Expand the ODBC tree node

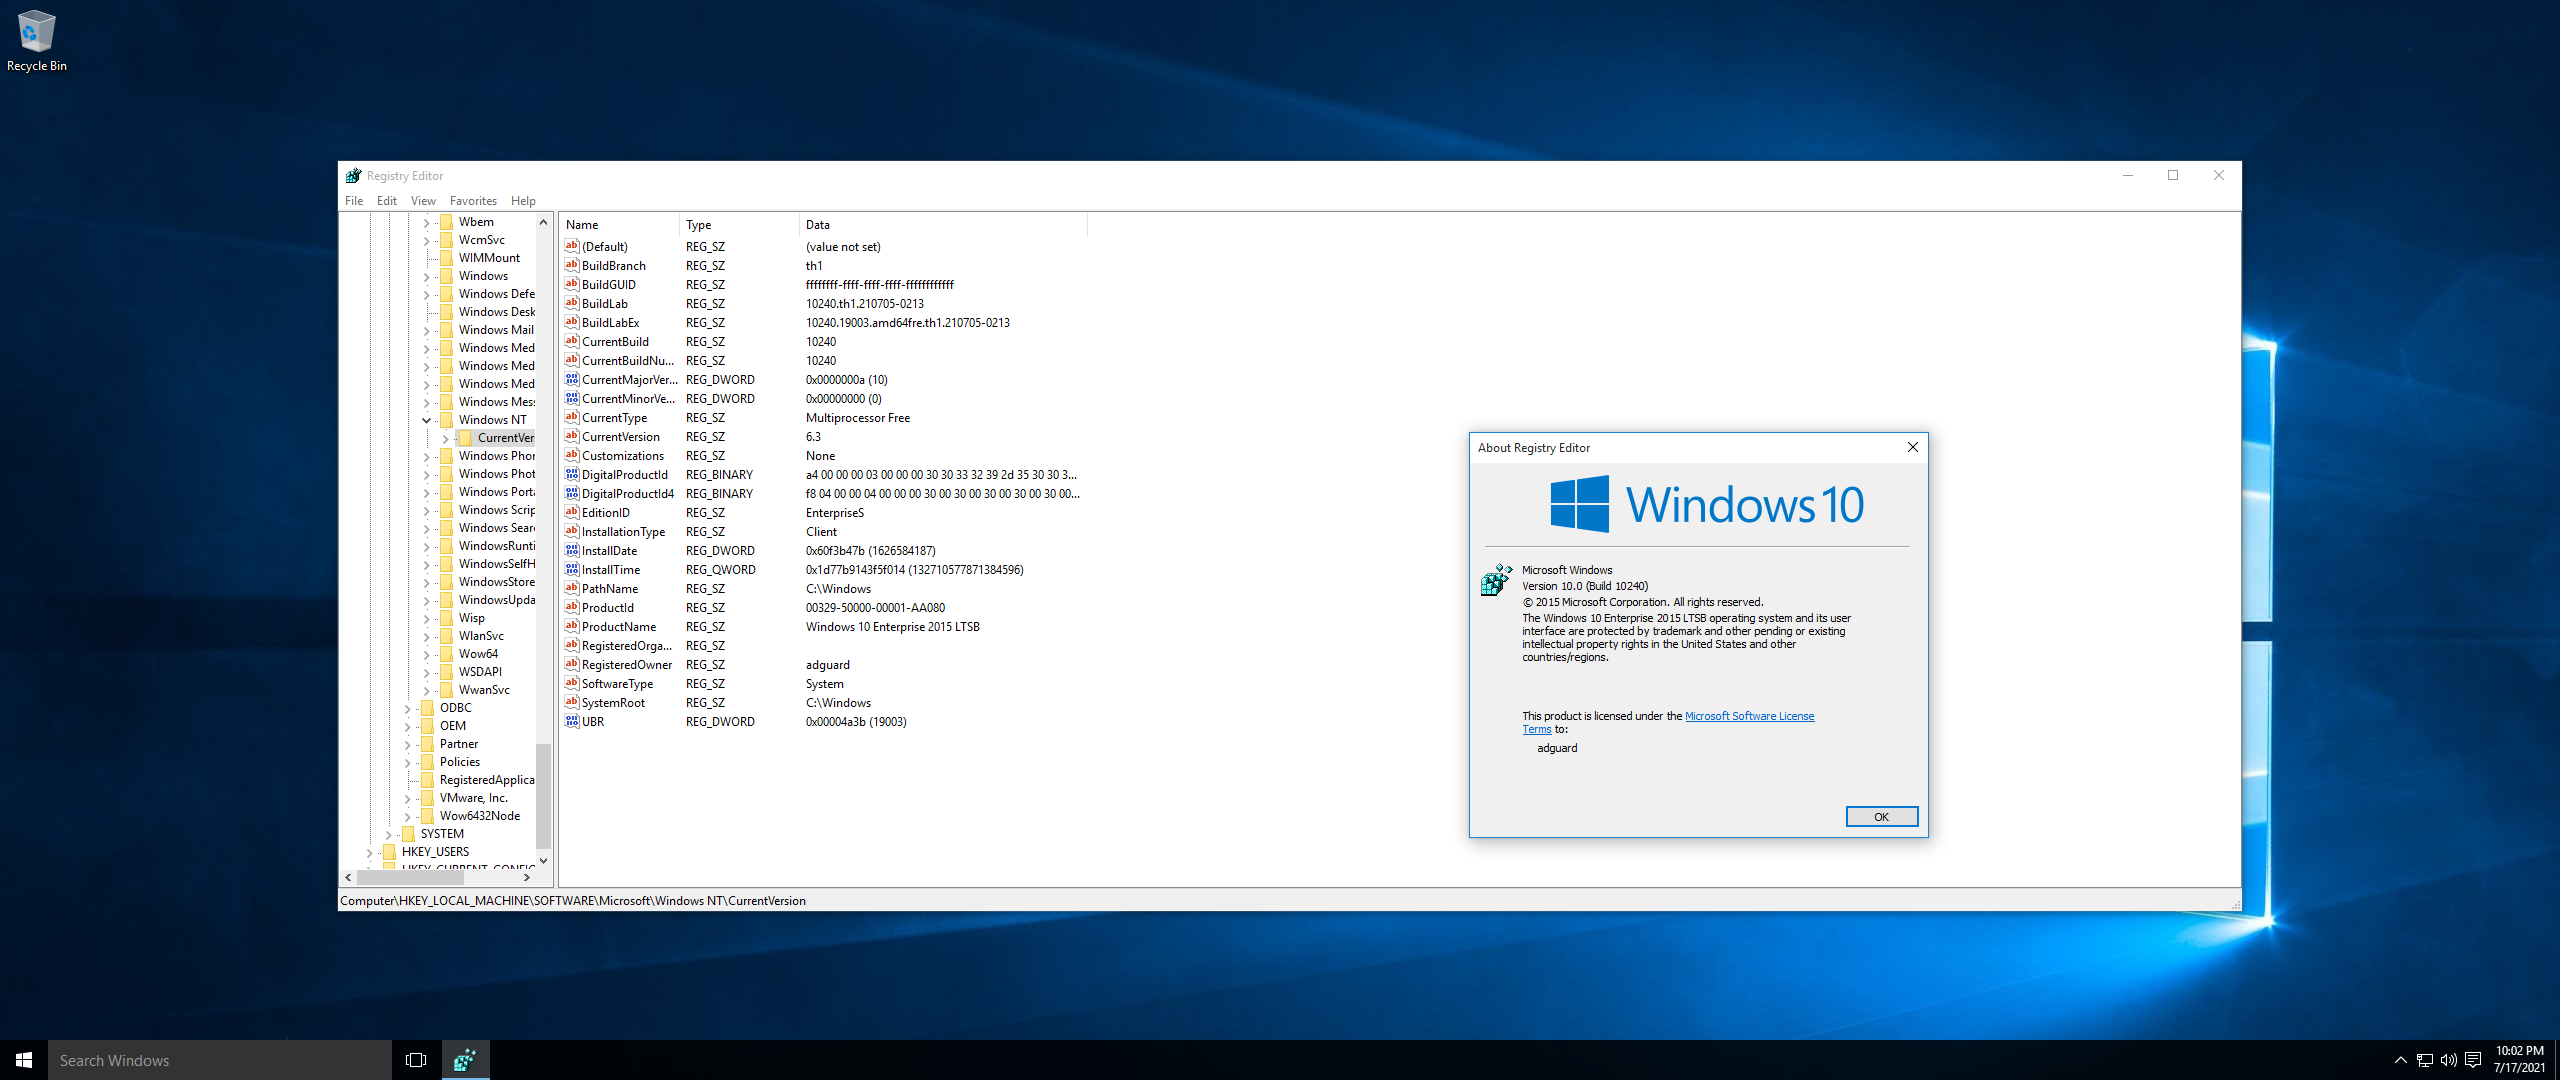pos(408,708)
